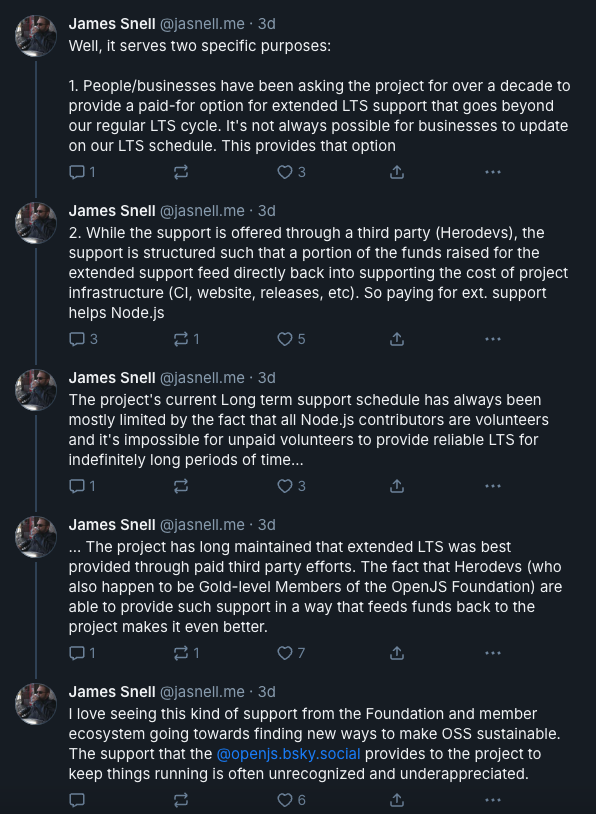Viewport: 596px width, 814px height.
Task: Follow the @openjs.bsky.social mention link
Action: click(x=288, y=754)
